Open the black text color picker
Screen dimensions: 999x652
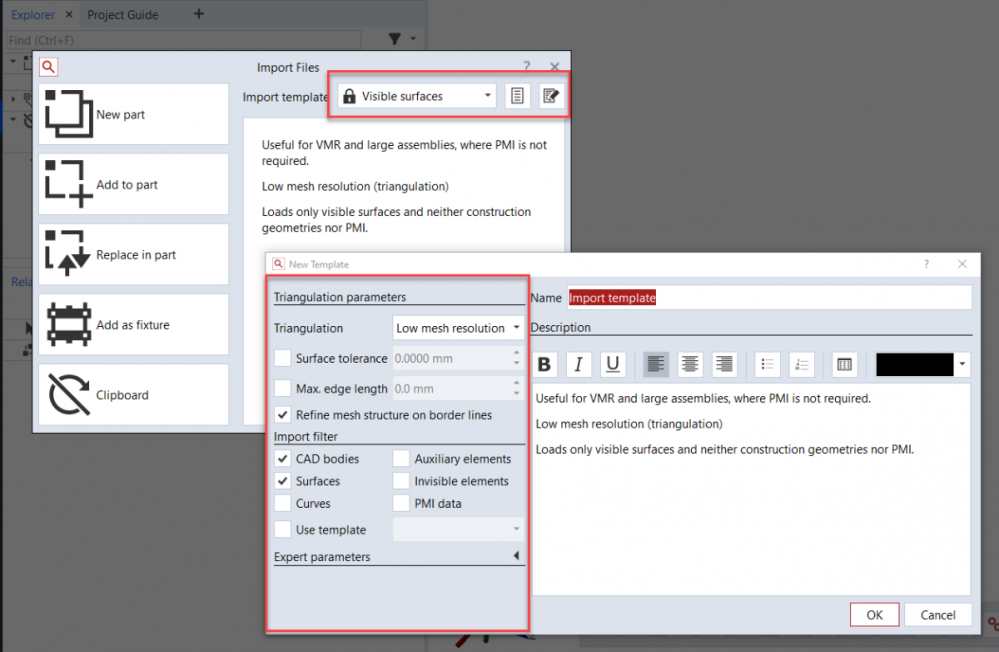962,364
